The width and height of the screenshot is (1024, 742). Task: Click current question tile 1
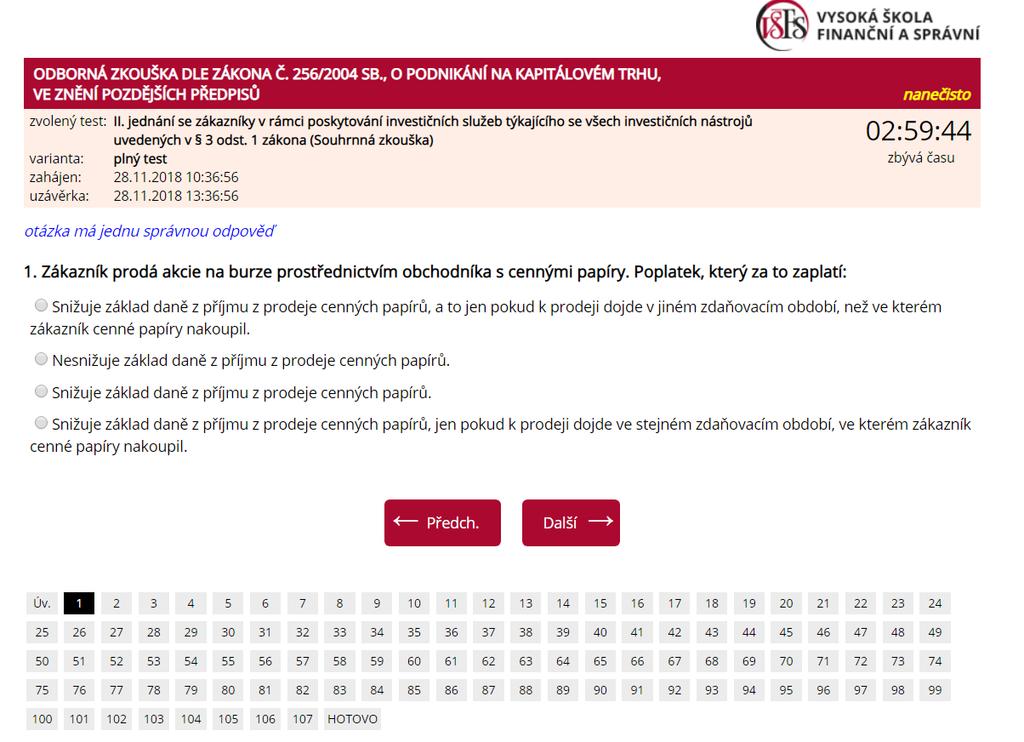(79, 604)
